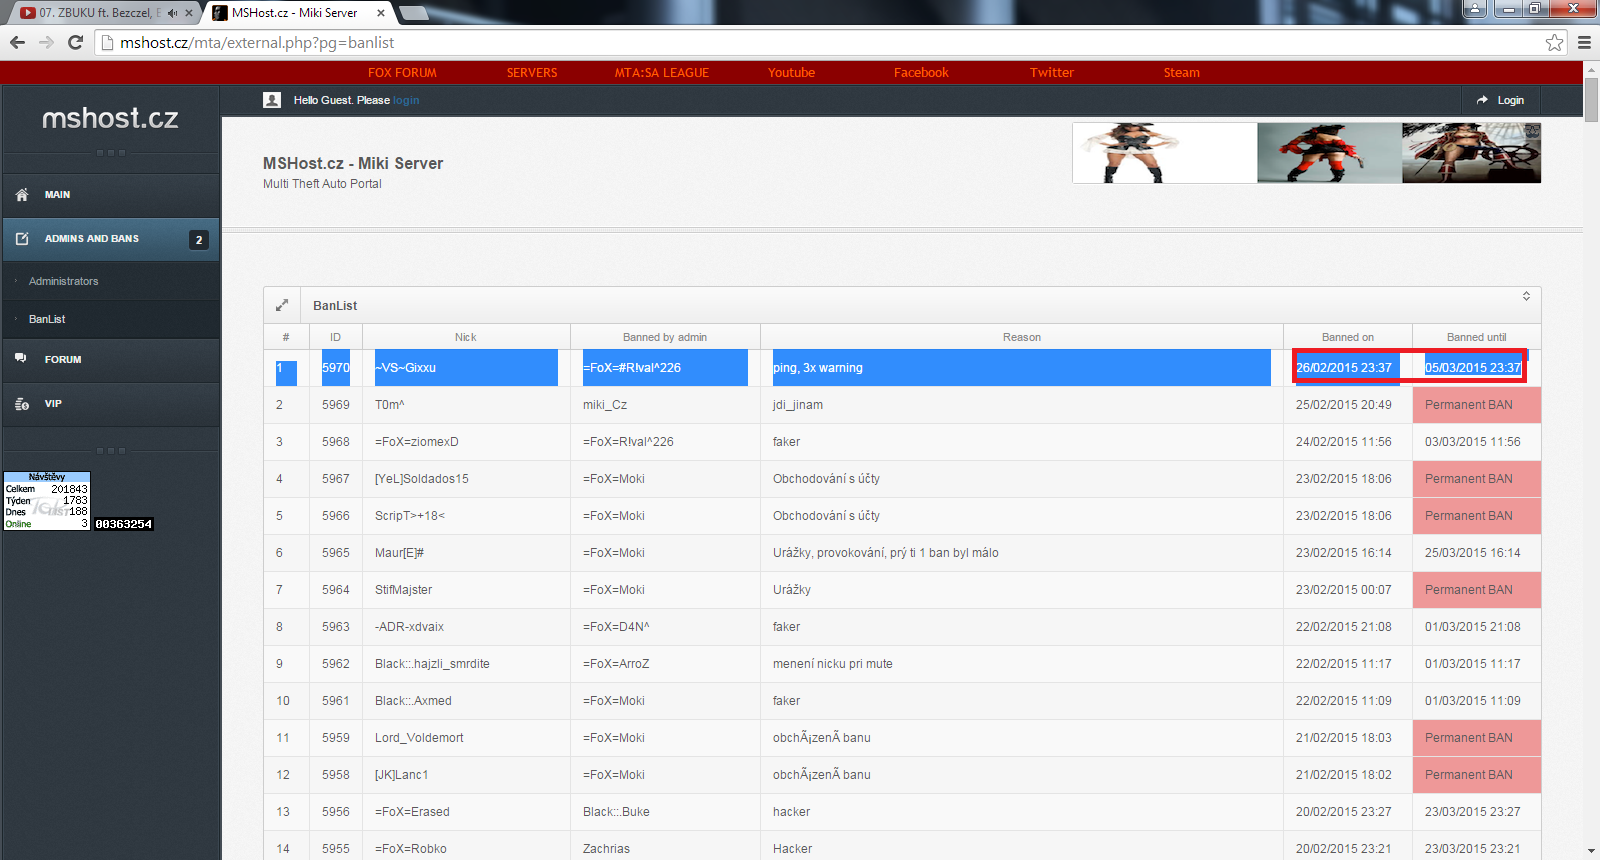Open the Chrome hamburger menu
Image resolution: width=1600 pixels, height=860 pixels.
[x=1584, y=42]
